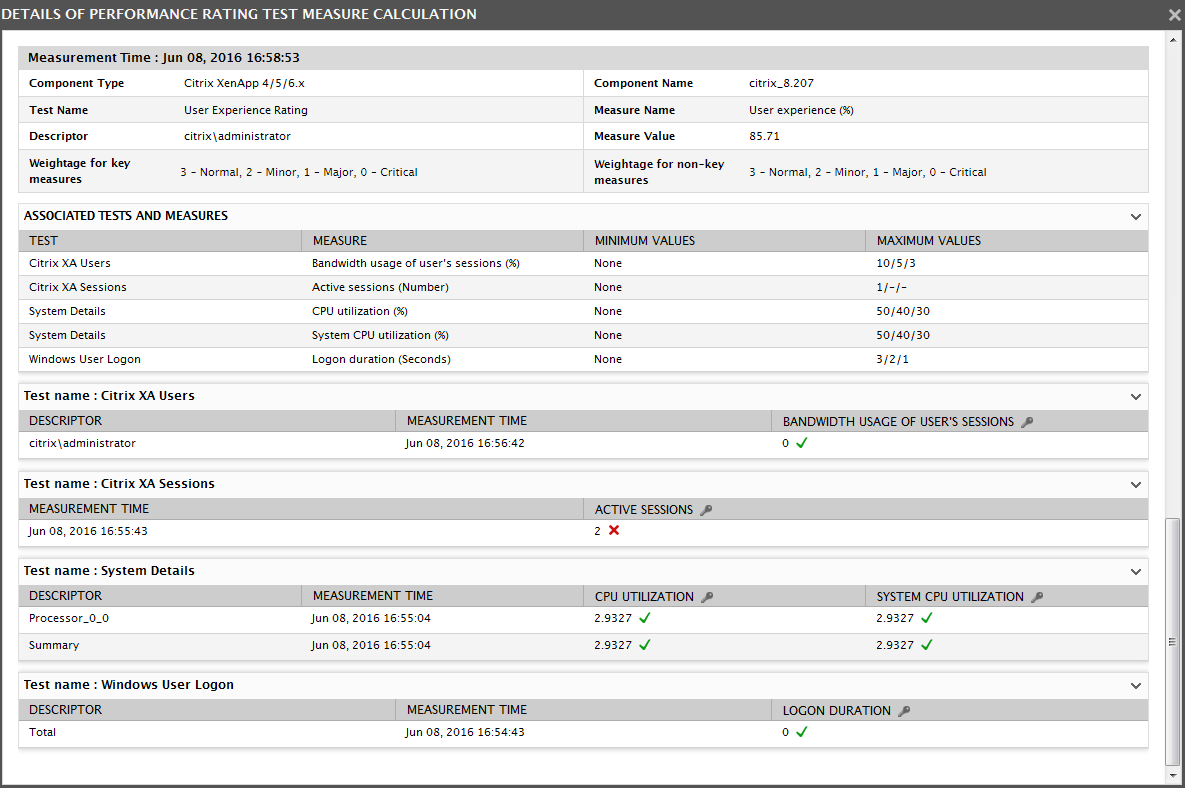Screen dimensions: 1185x788
Task: Click the key icon next to Logon Duration
Action: [x=904, y=711]
